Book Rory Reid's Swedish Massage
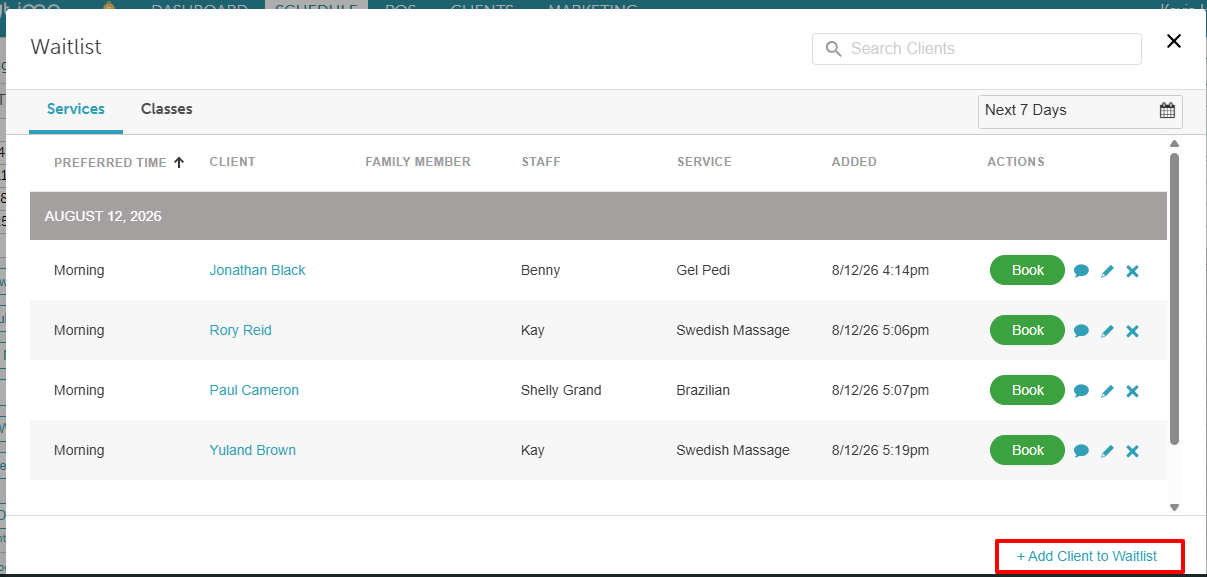The width and height of the screenshot is (1207, 577). (x=1027, y=330)
